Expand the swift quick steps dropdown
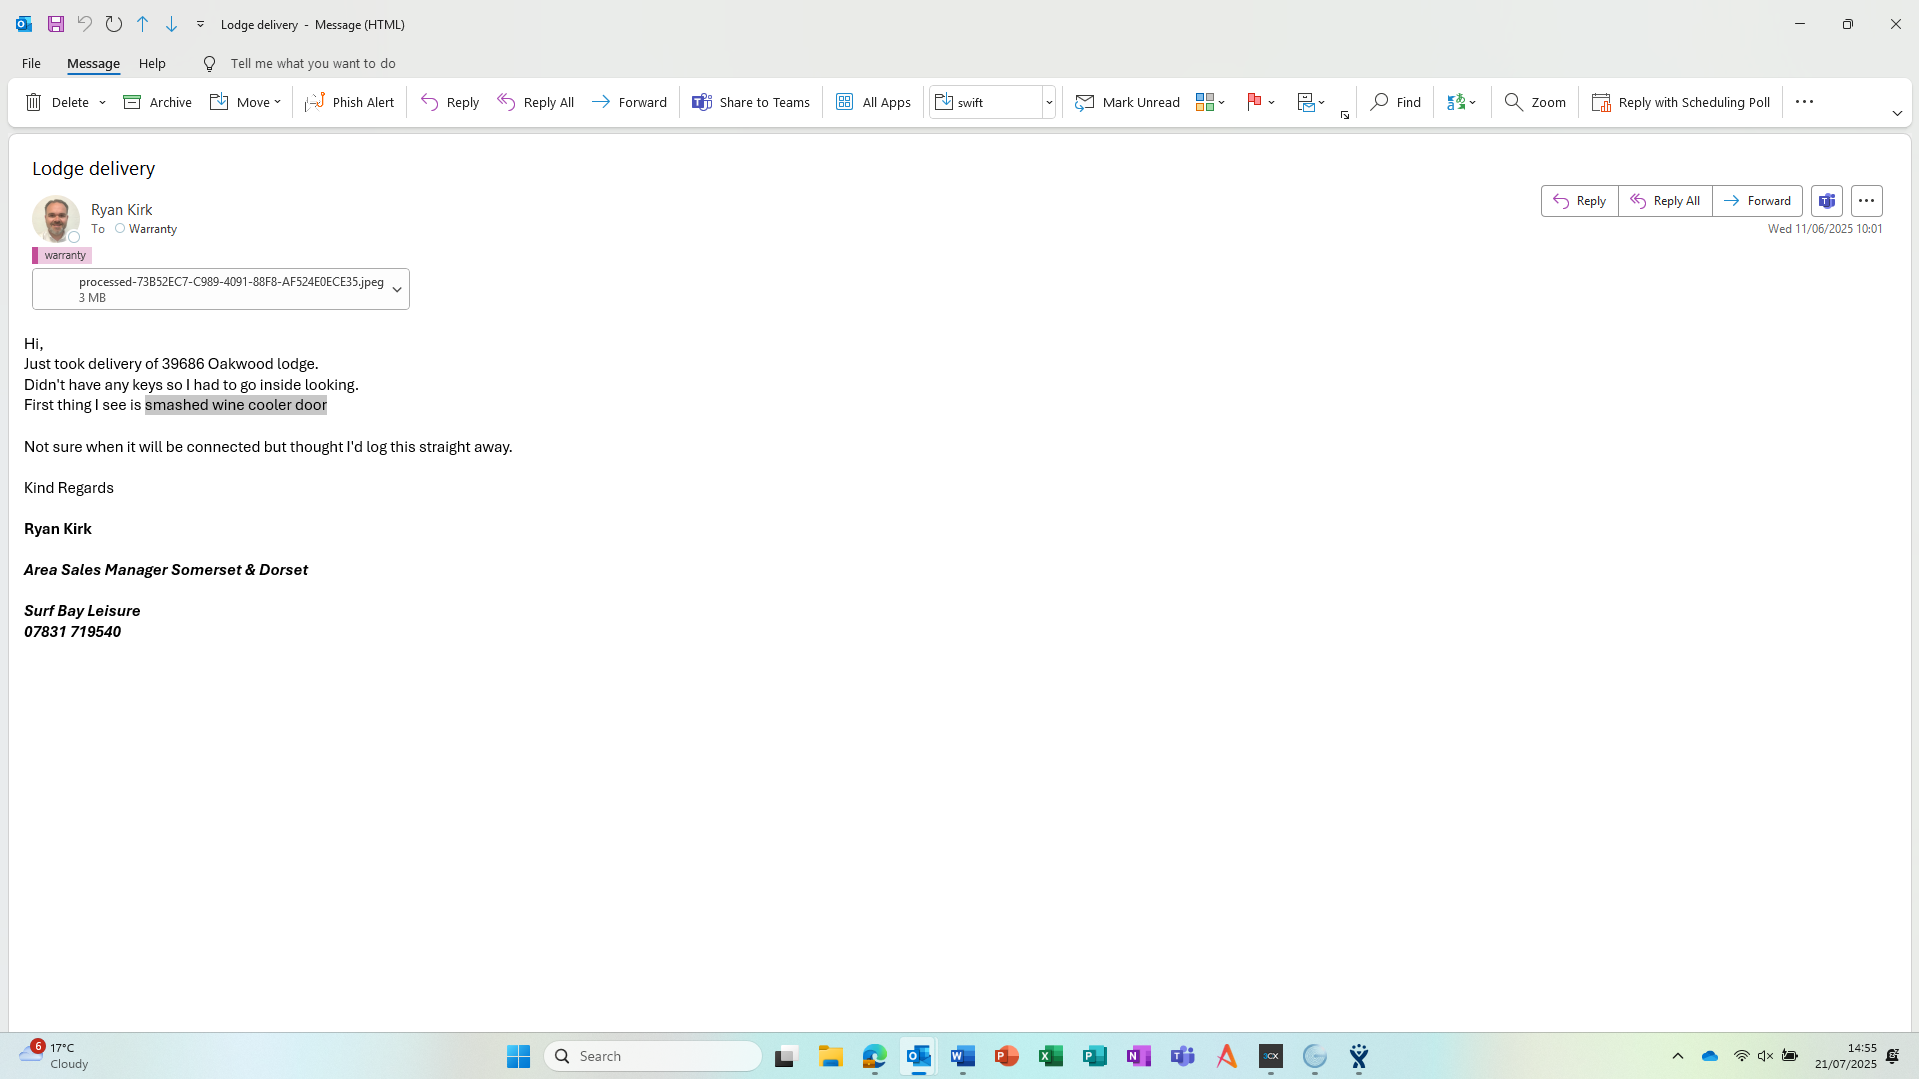Viewport: 1919px width, 1079px height. tap(1049, 102)
